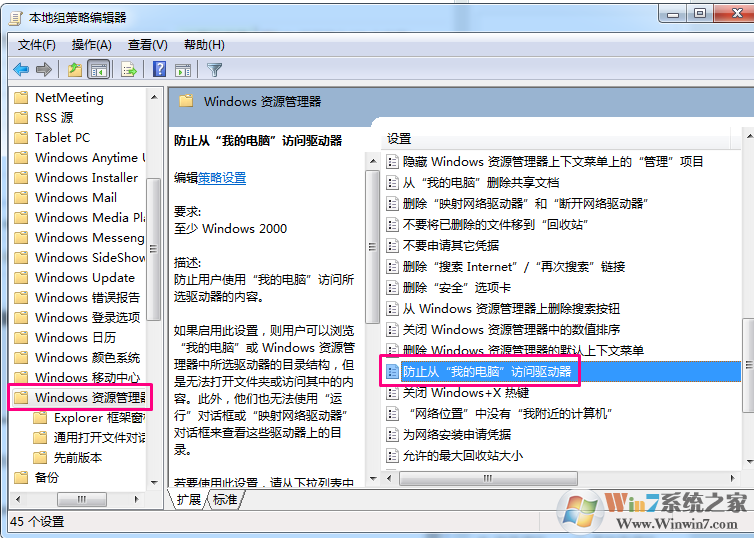754x538 pixels.
Task: Select Windows 登录选项 tree item
Action: (x=88, y=317)
